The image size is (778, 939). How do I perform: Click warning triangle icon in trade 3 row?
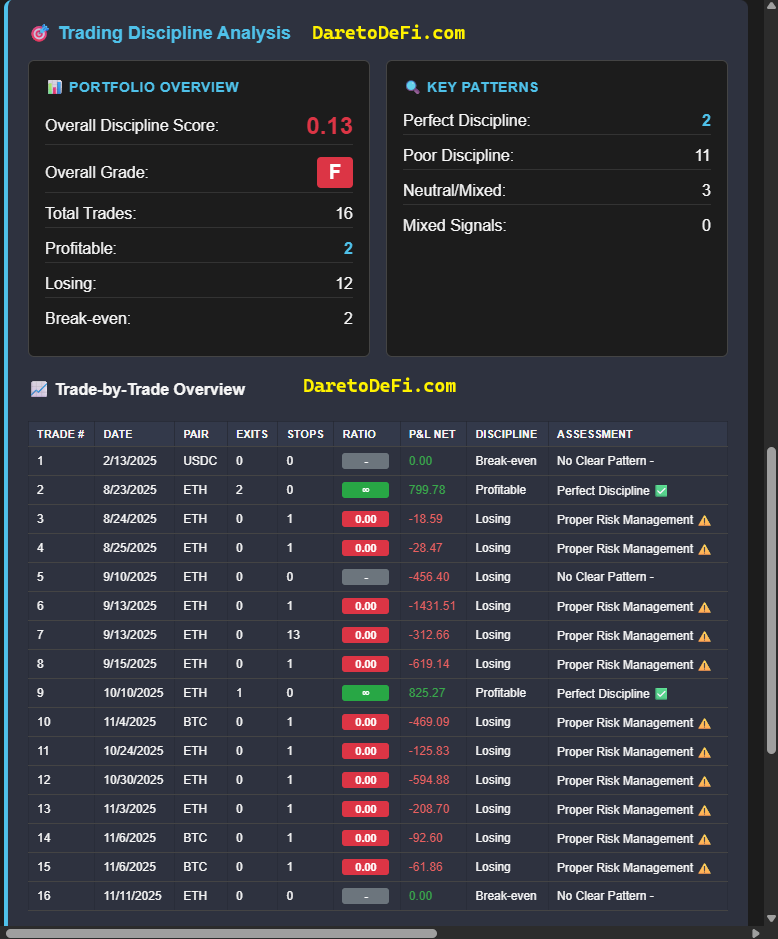click(x=704, y=520)
